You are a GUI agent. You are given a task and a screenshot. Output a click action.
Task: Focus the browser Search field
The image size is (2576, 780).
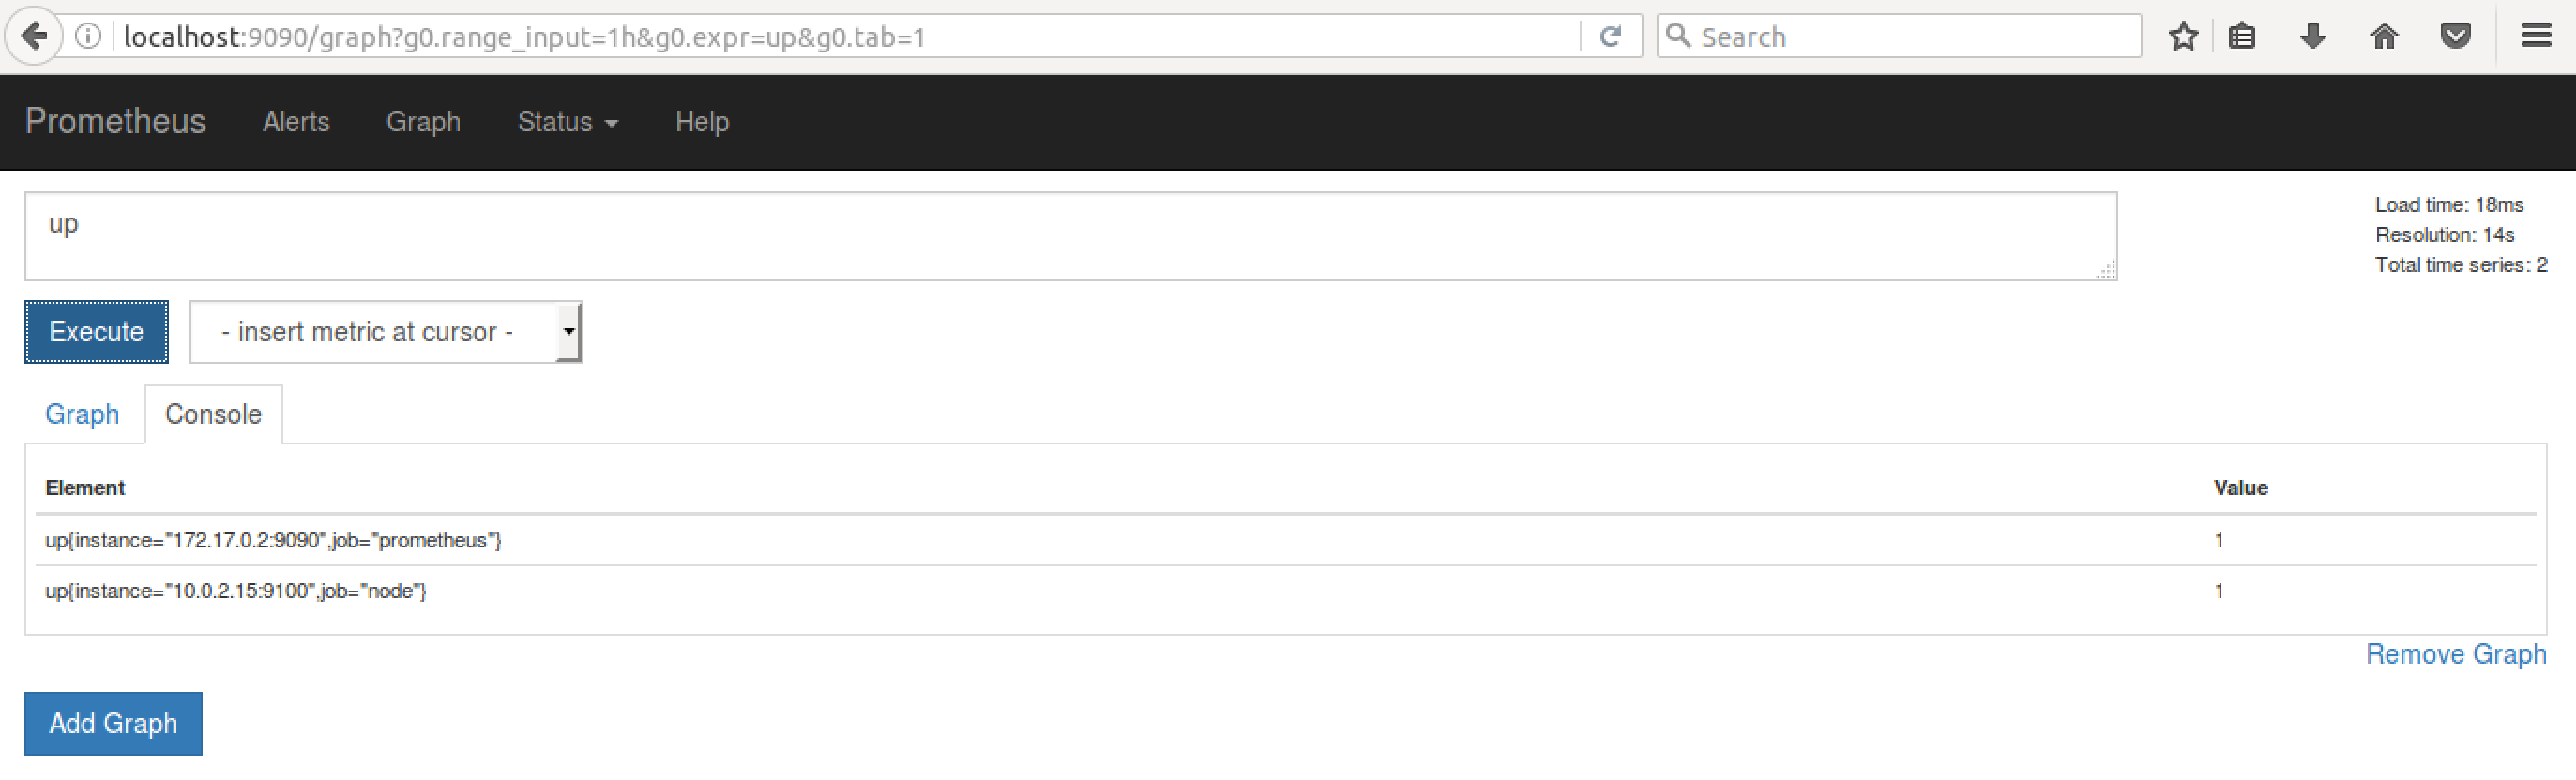point(1898,37)
